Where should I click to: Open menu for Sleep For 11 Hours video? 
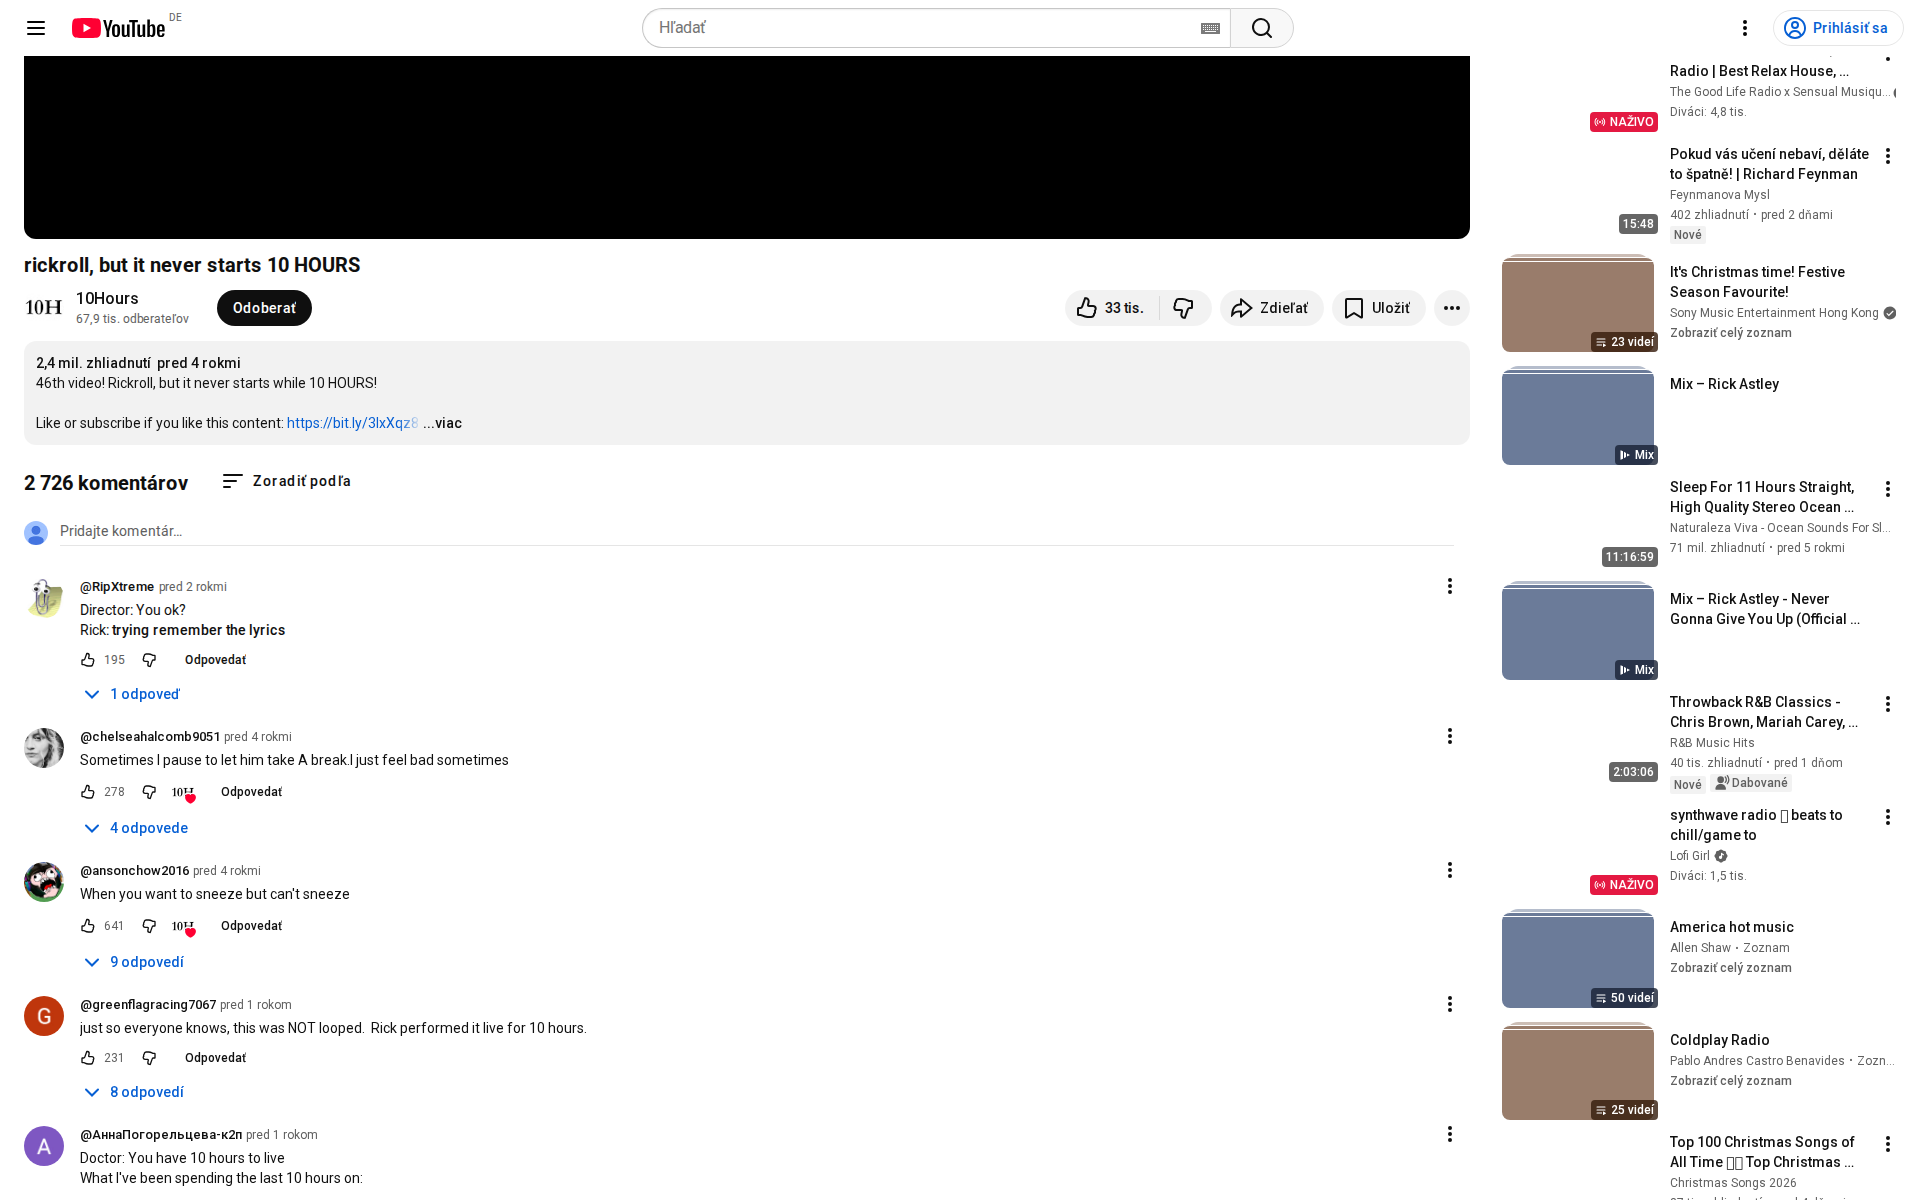1887,489
